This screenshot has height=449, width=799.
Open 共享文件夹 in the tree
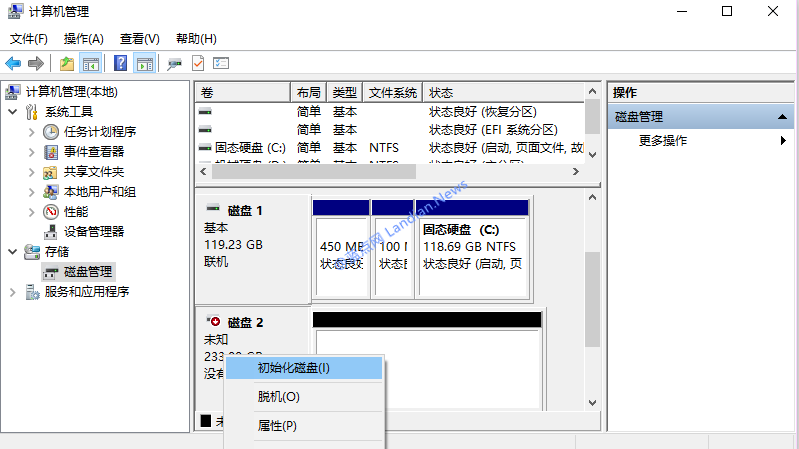pyautogui.click(x=94, y=172)
